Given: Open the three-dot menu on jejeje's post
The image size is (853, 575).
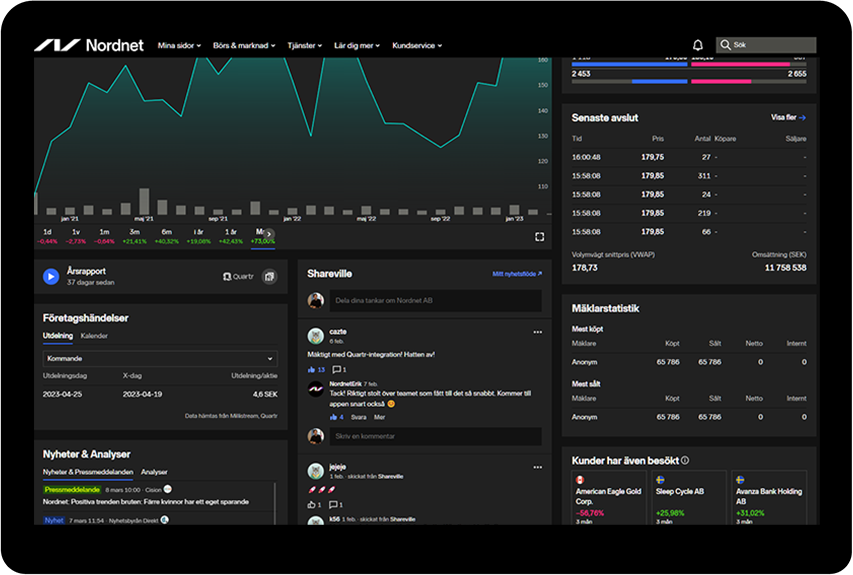Looking at the screenshot, I should 537,467.
